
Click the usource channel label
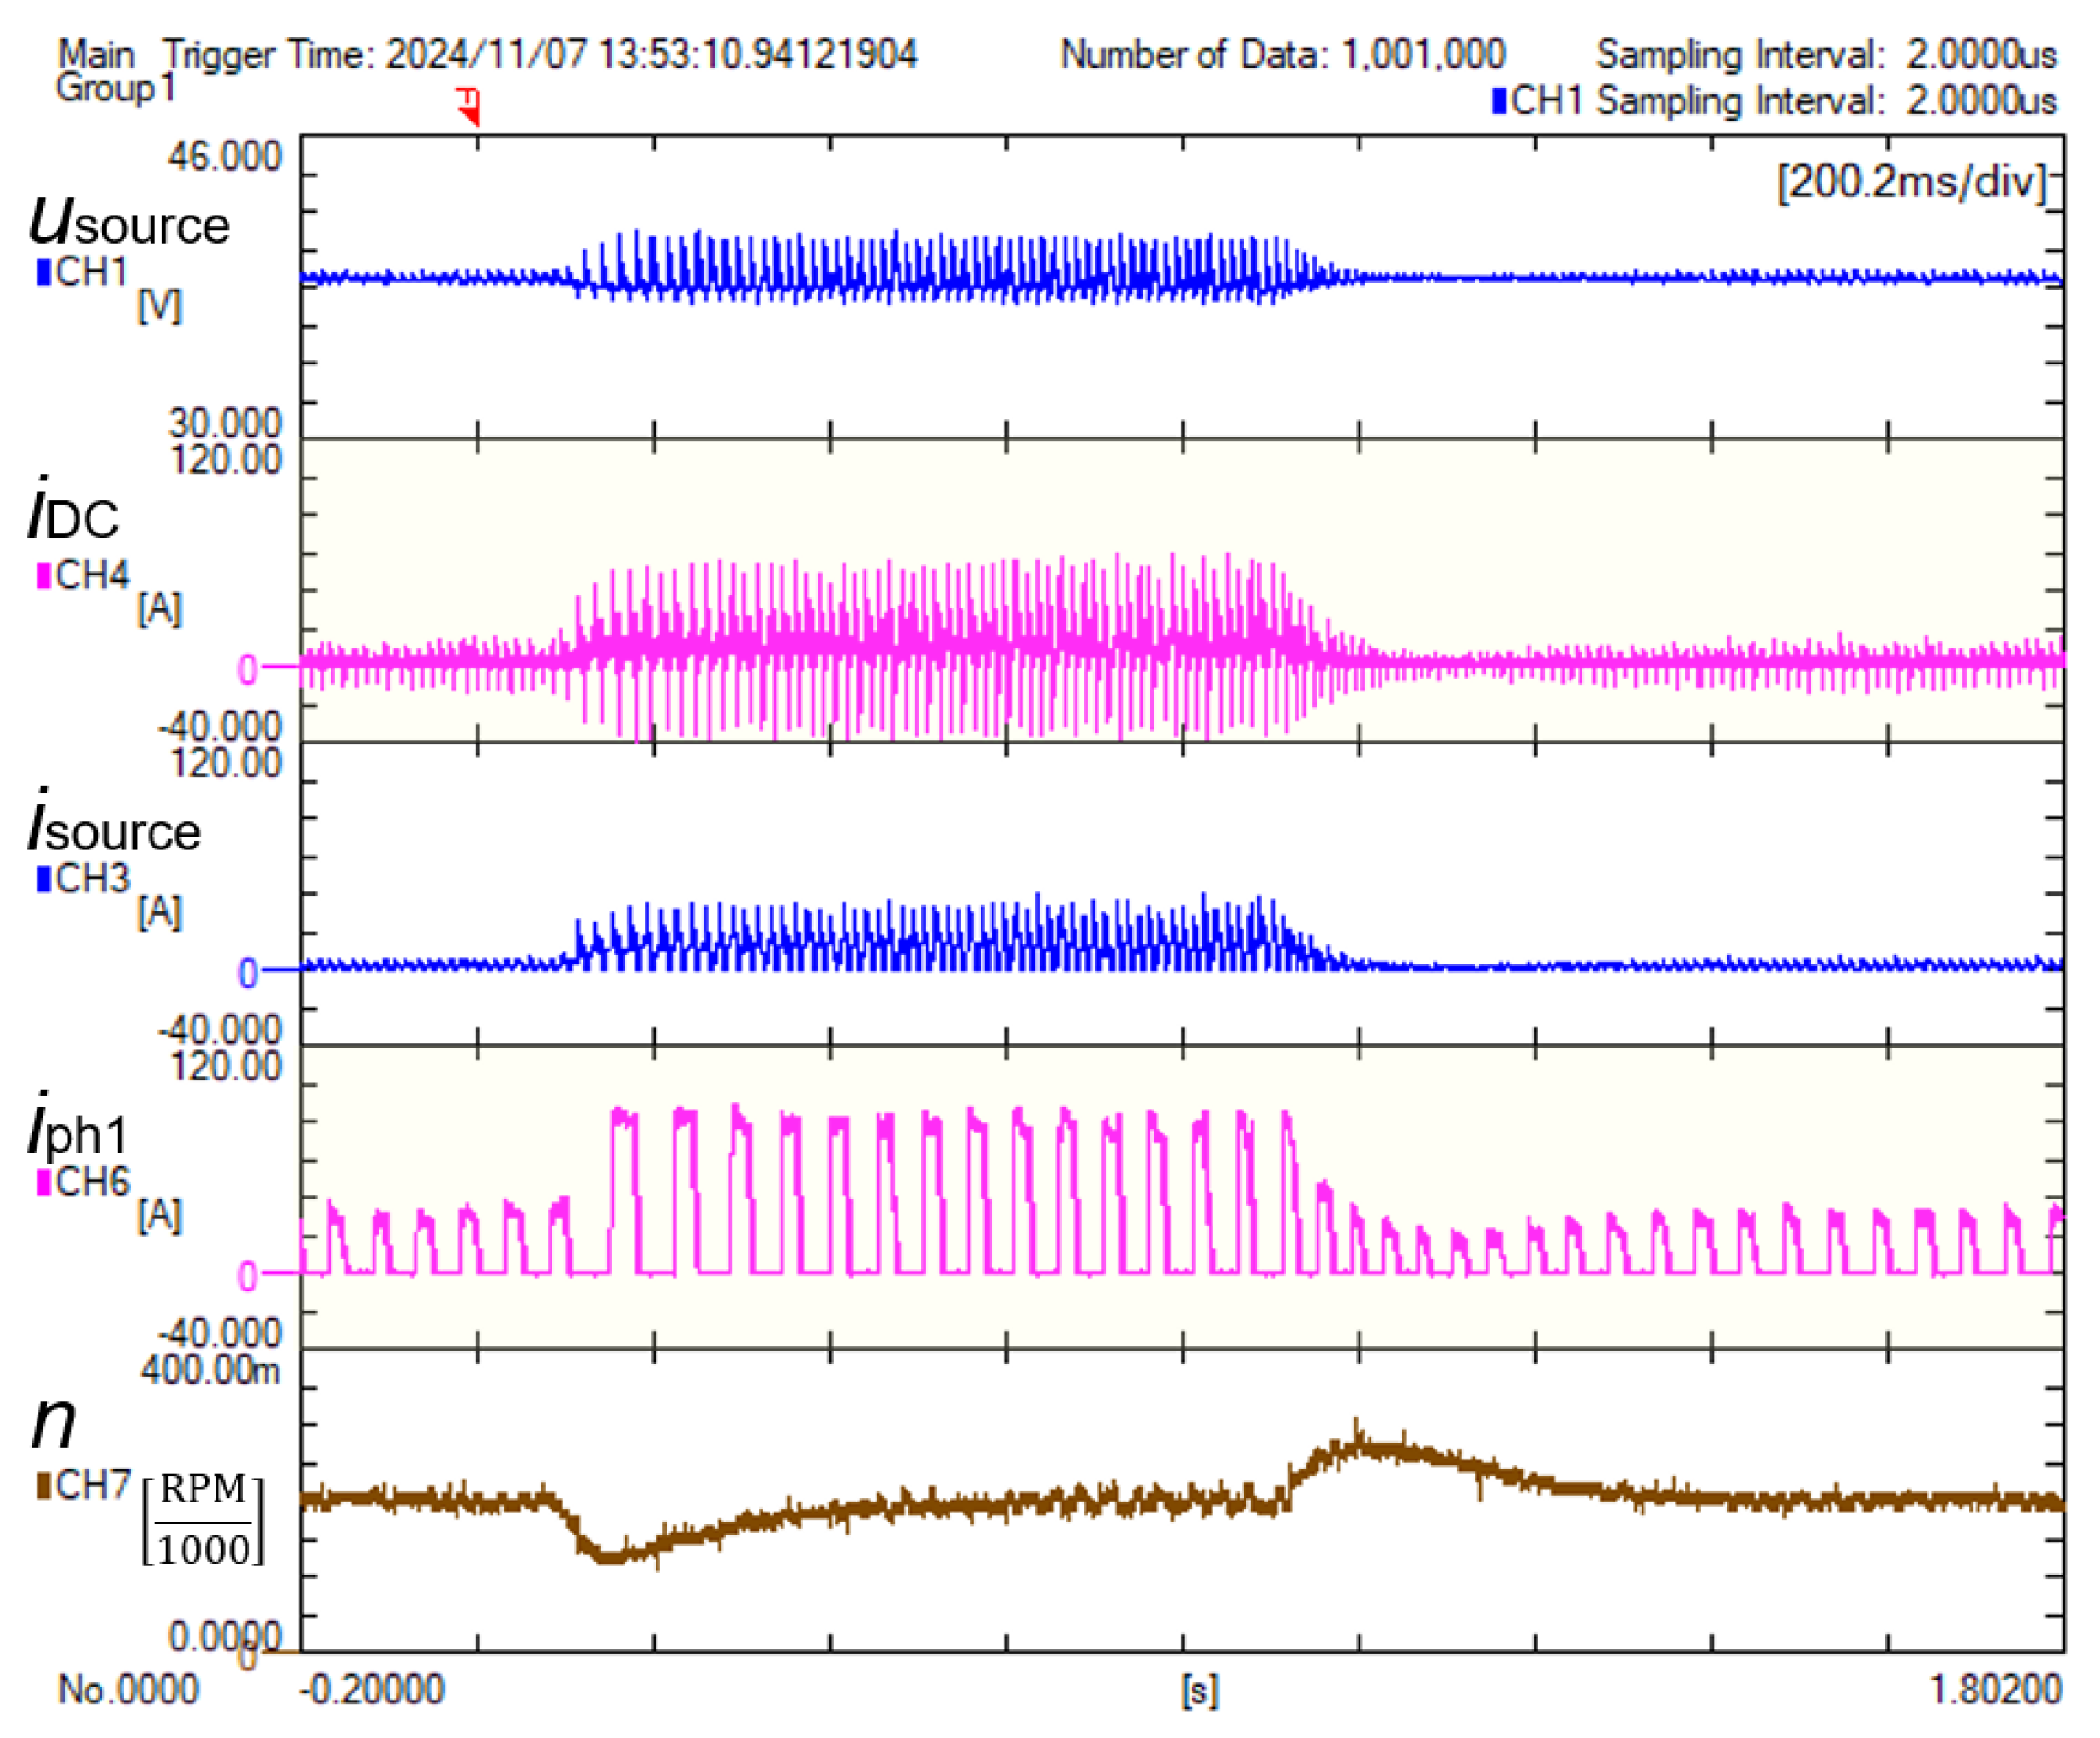[x=130, y=222]
